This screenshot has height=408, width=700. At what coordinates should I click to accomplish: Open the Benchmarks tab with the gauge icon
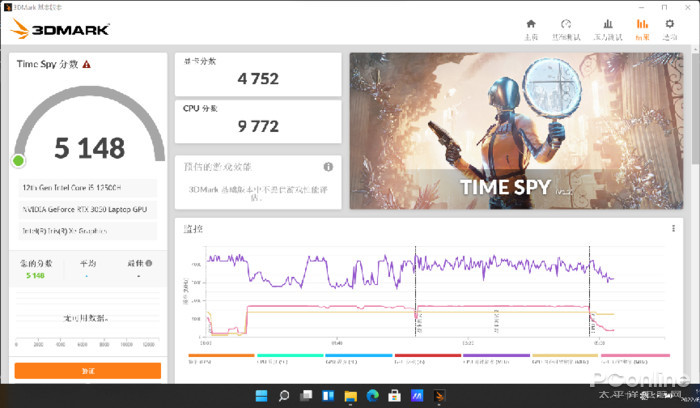566,29
